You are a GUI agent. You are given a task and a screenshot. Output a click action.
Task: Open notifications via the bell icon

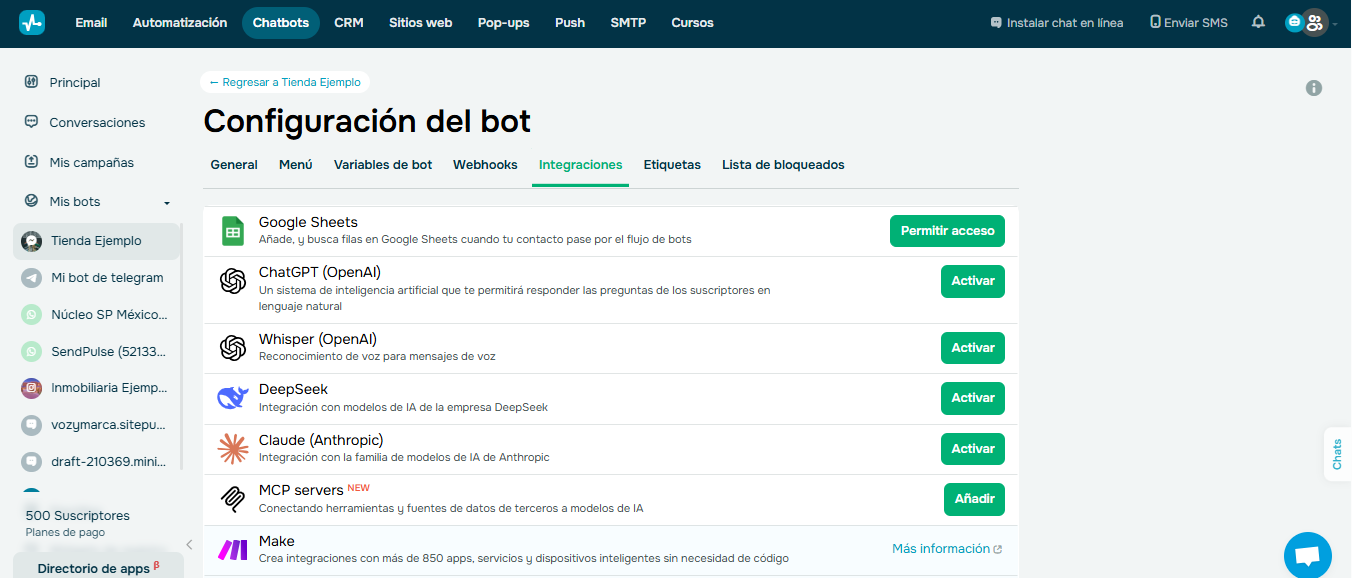point(1258,22)
